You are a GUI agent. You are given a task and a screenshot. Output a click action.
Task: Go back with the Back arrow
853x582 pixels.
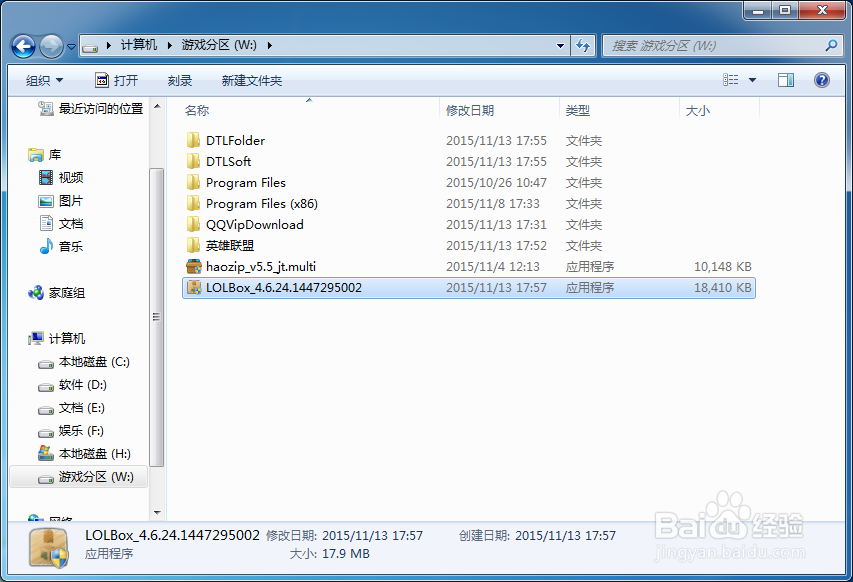coord(23,46)
